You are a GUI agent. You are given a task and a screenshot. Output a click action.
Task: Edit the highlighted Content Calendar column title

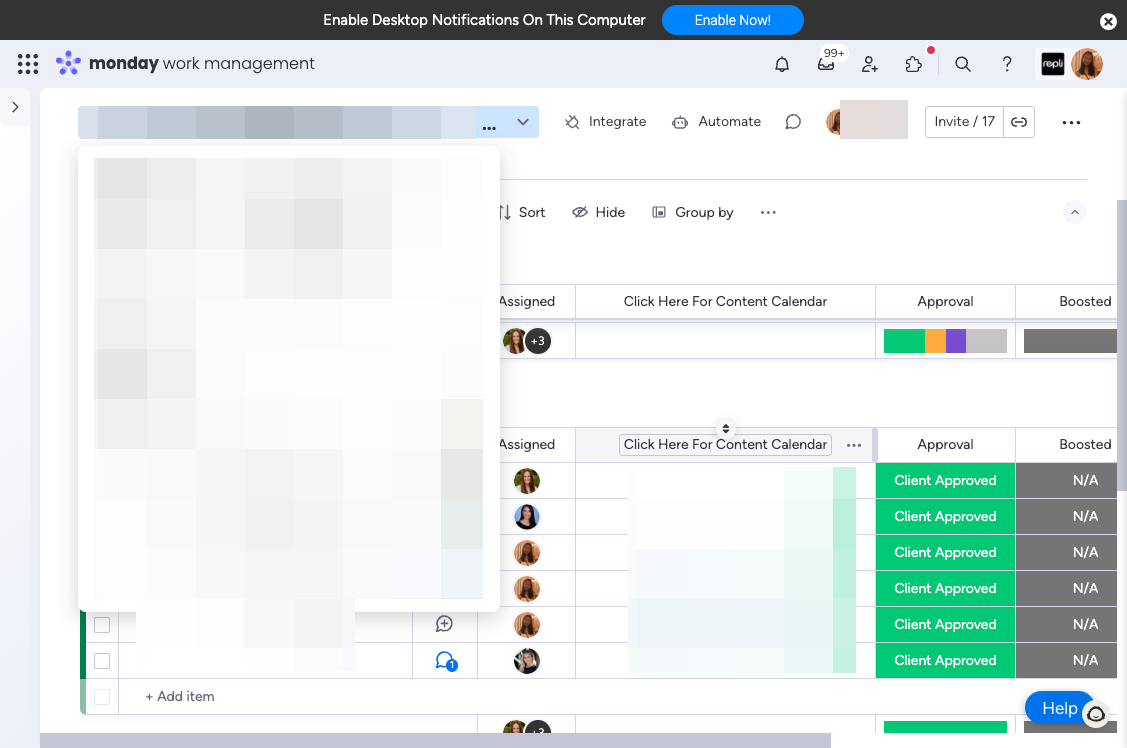click(725, 445)
